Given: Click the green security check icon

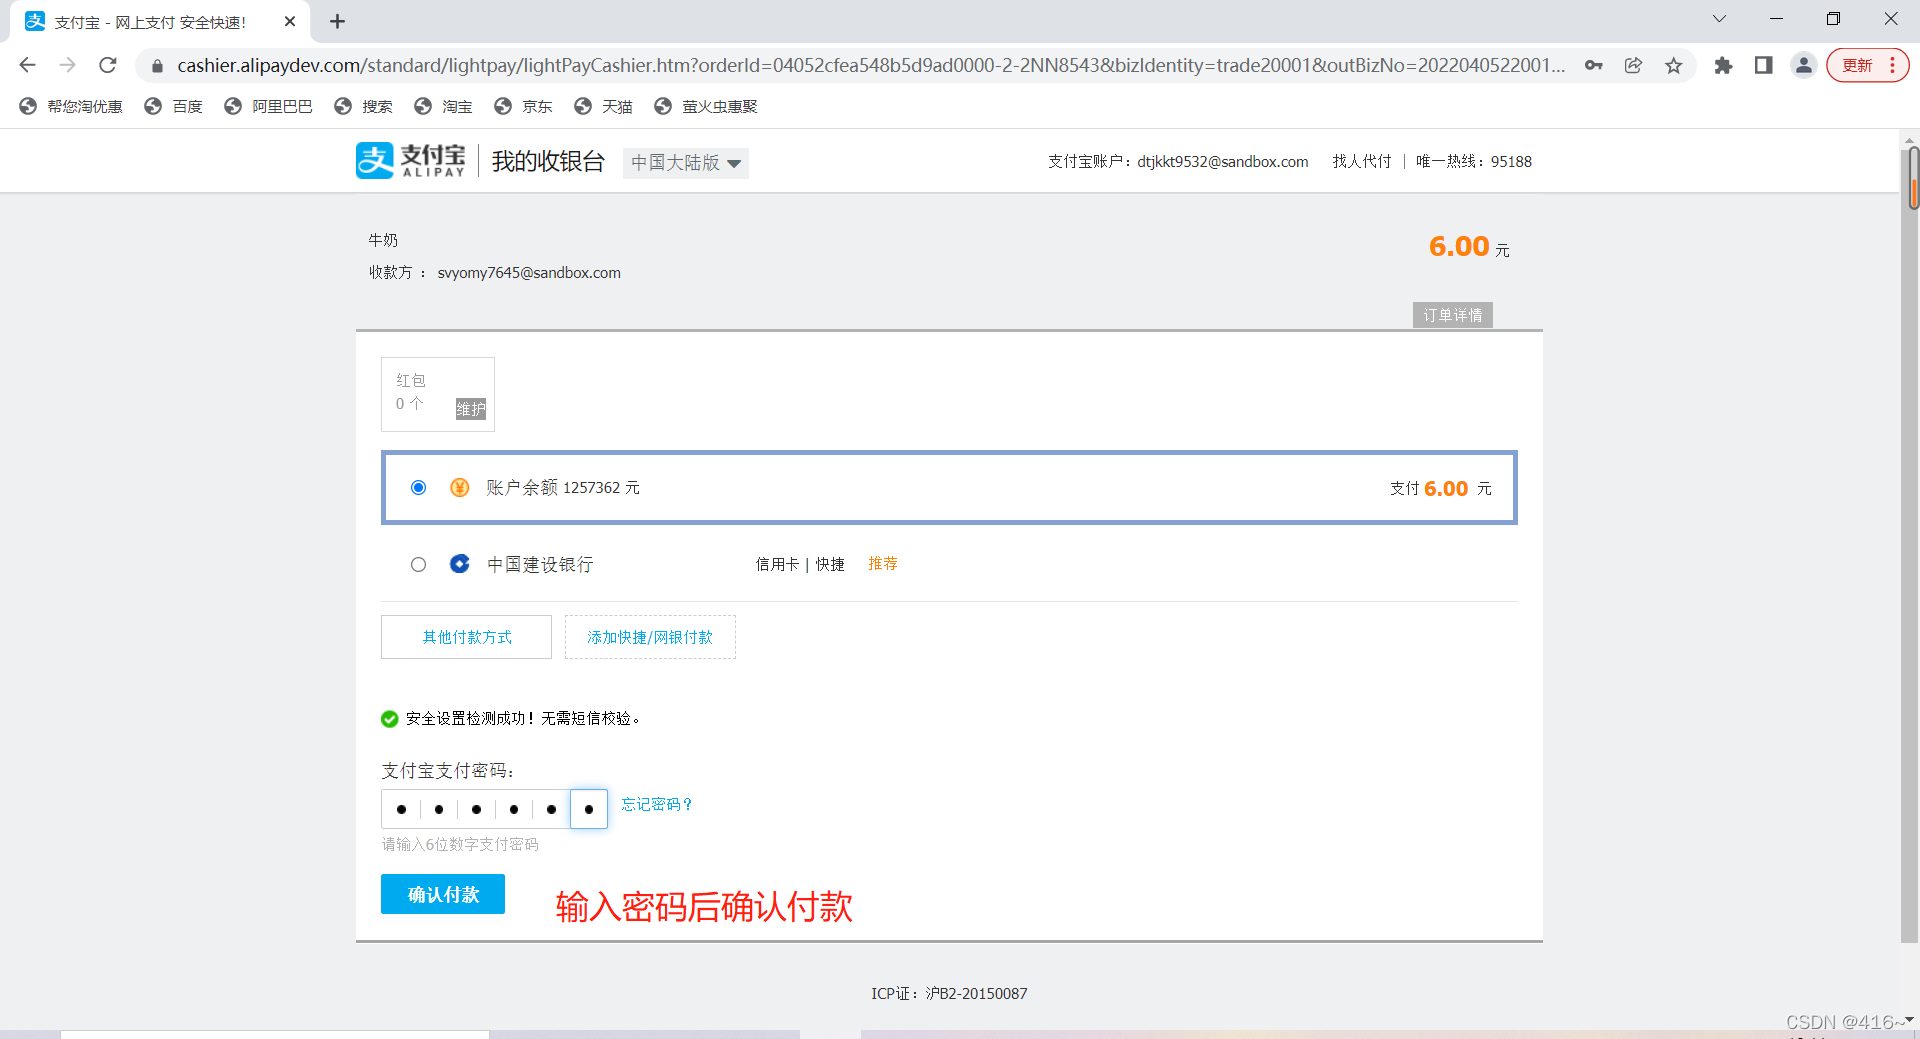Looking at the screenshot, I should (x=390, y=718).
